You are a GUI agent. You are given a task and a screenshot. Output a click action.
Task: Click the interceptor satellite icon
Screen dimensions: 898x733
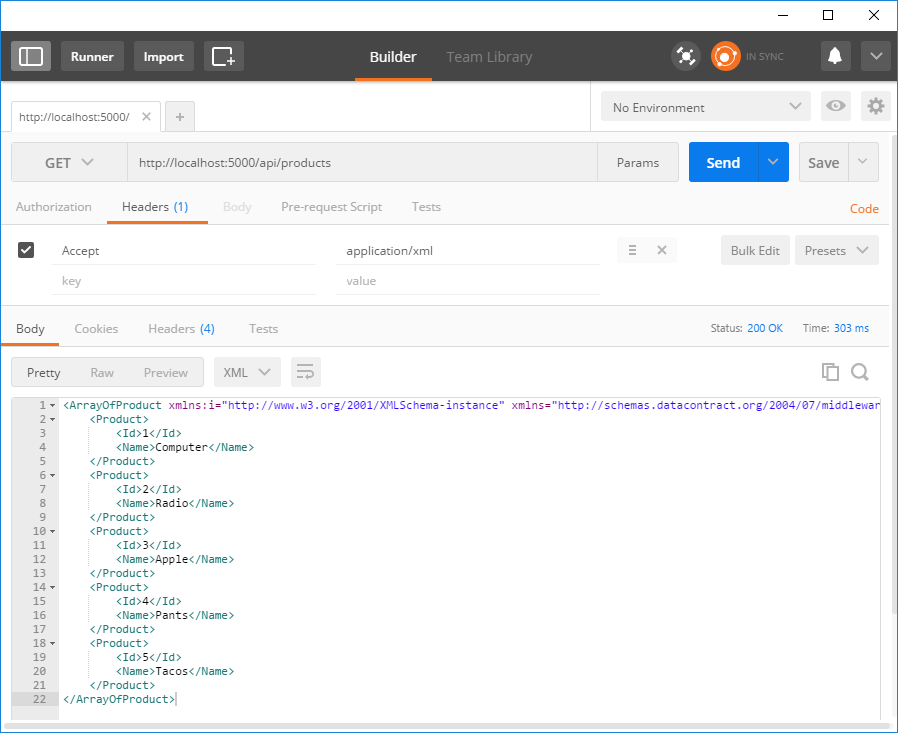point(685,57)
